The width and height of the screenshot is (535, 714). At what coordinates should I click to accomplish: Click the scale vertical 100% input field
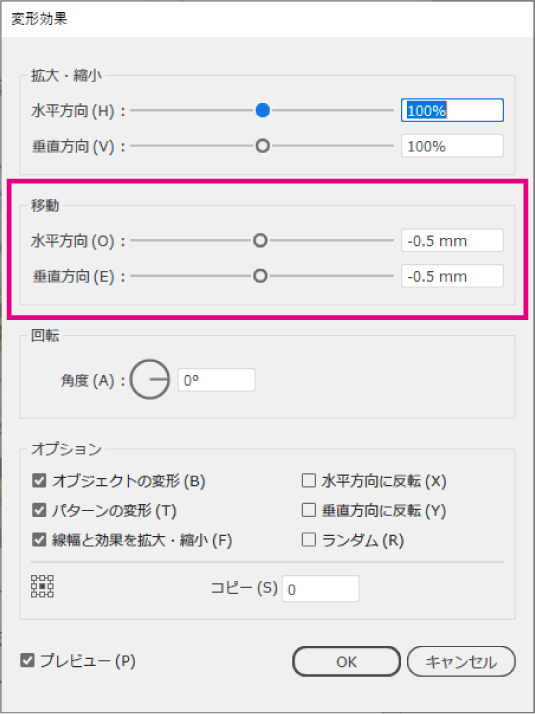coord(452,146)
